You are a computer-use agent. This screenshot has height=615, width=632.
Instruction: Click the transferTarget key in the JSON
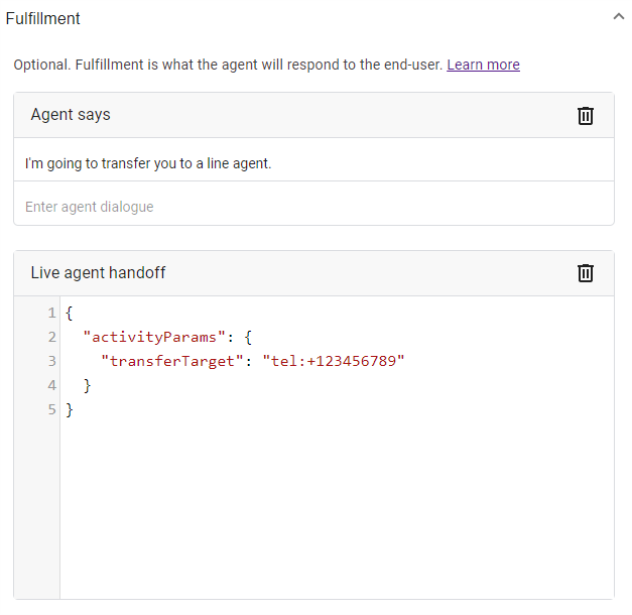coord(172,361)
